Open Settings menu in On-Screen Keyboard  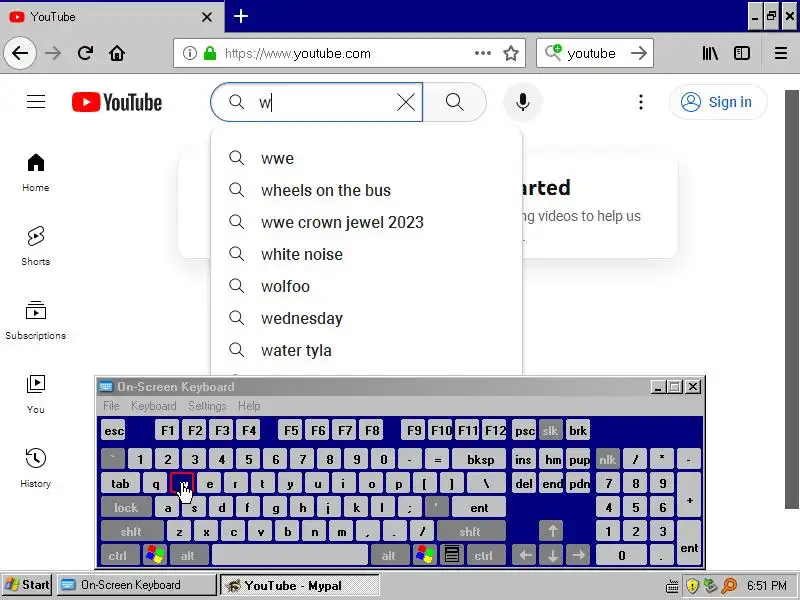(x=207, y=406)
